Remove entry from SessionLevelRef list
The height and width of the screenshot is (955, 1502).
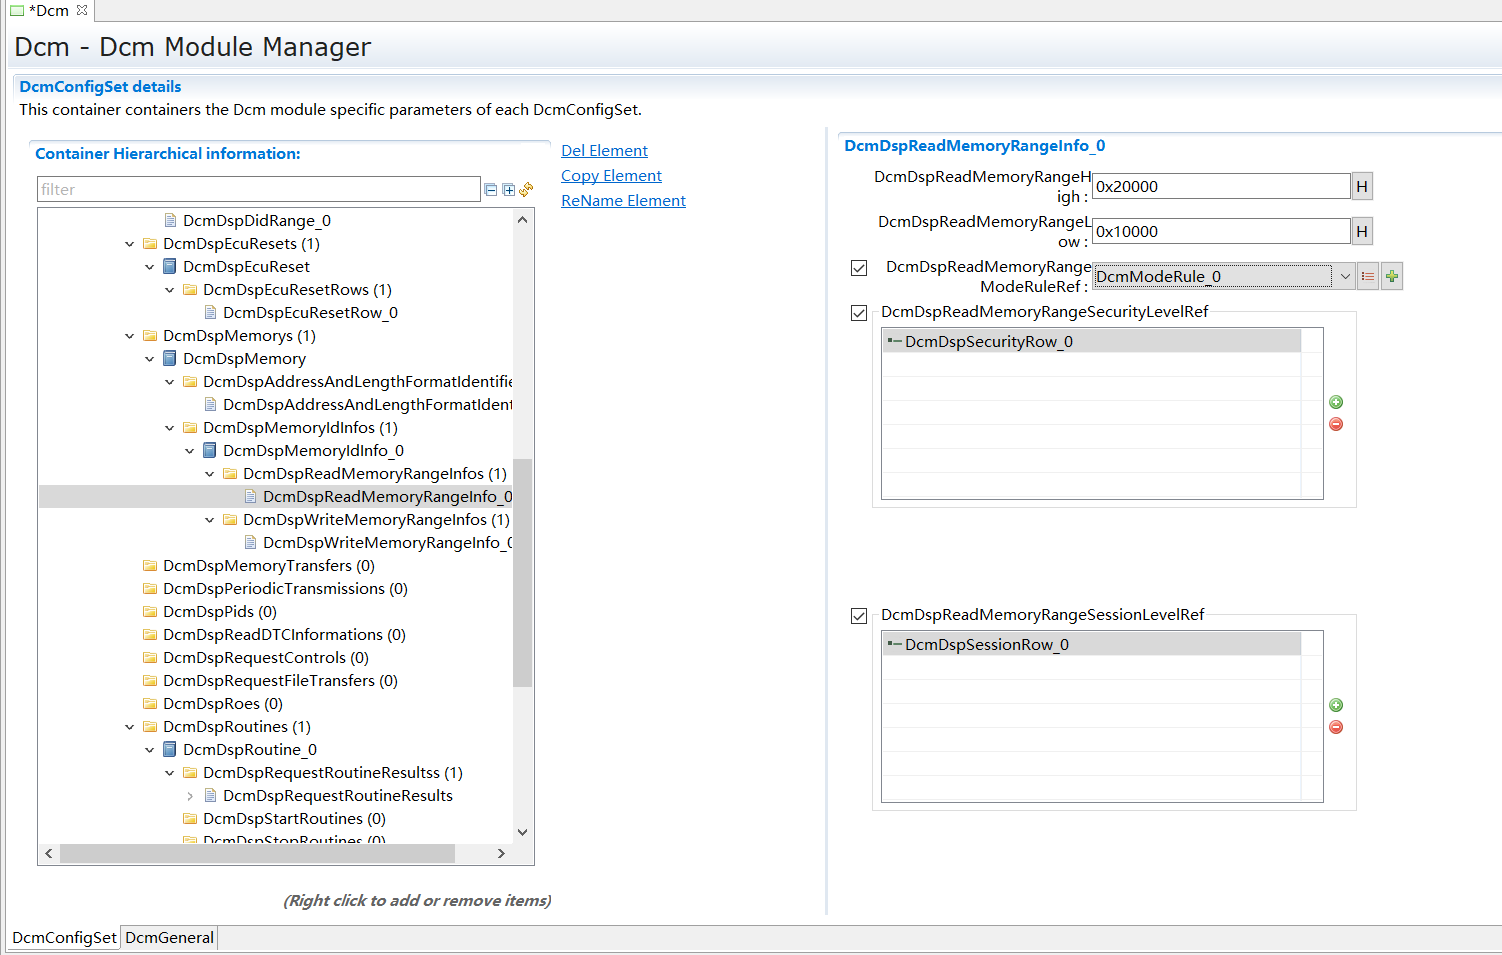(1336, 727)
